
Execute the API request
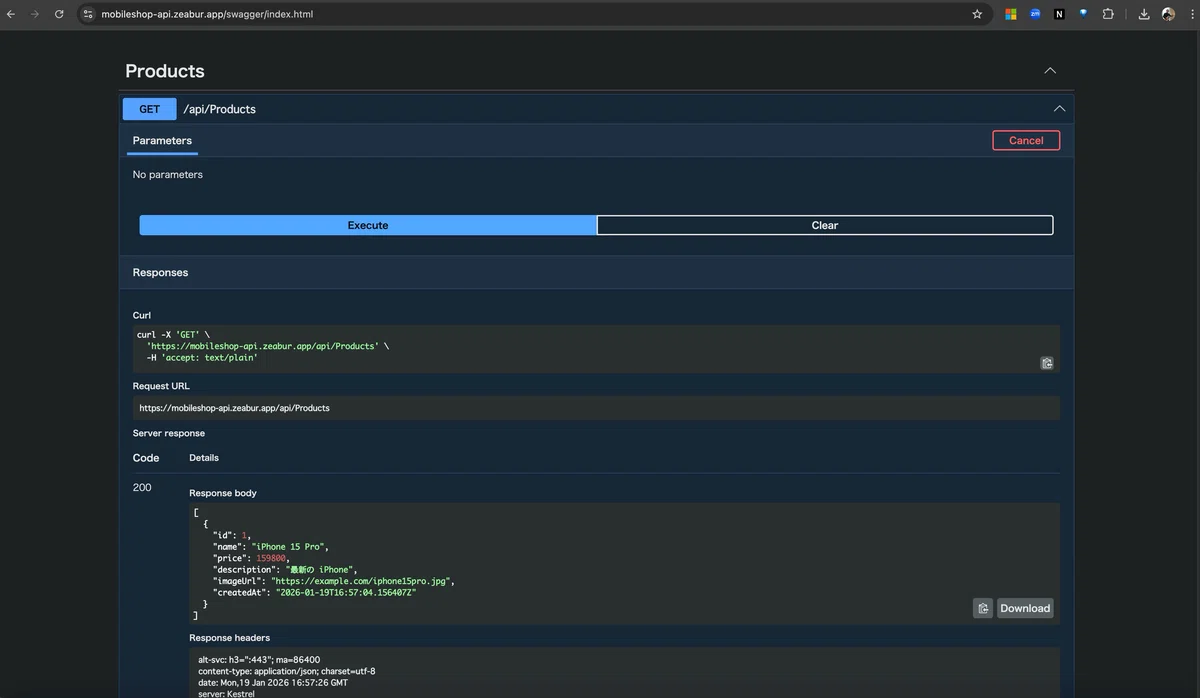[x=368, y=225]
